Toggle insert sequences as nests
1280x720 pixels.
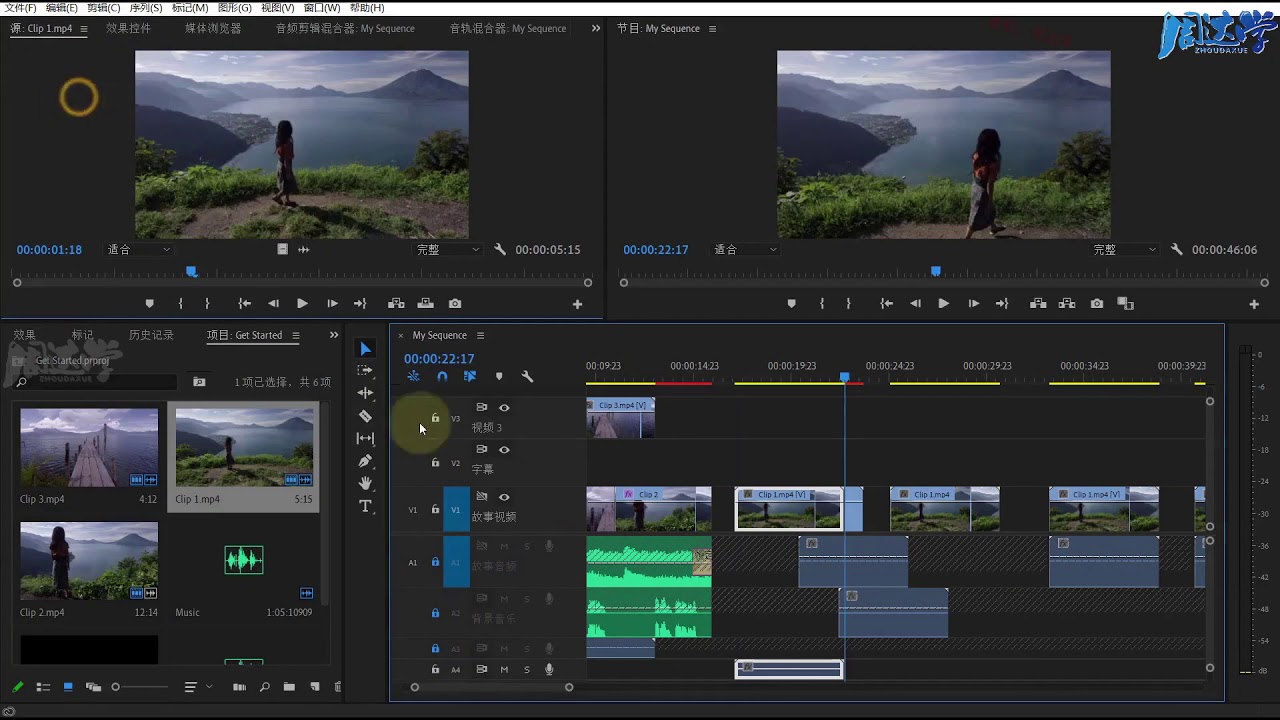[x=413, y=377]
